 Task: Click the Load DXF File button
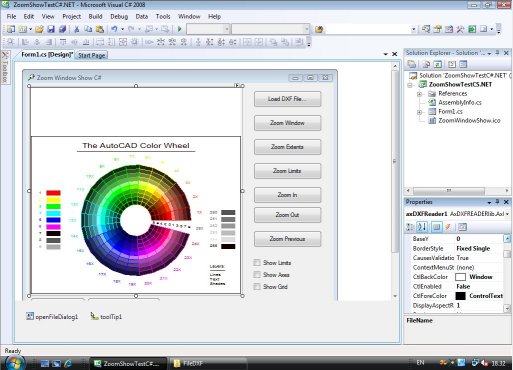287,99
